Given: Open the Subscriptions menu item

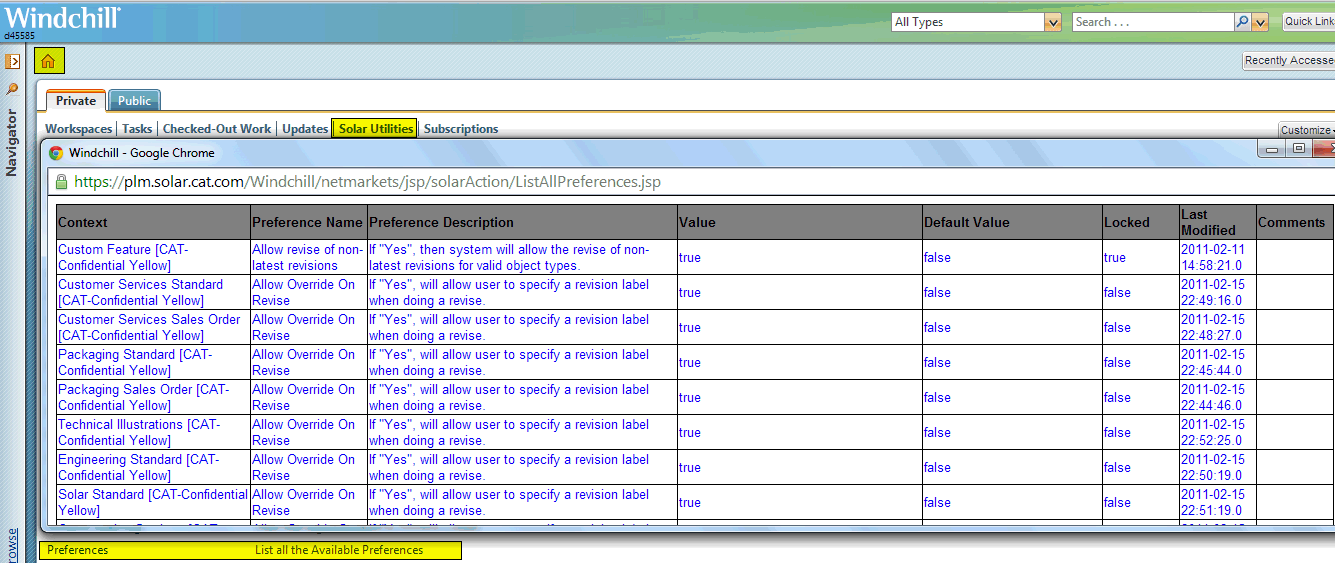Looking at the screenshot, I should (461, 129).
